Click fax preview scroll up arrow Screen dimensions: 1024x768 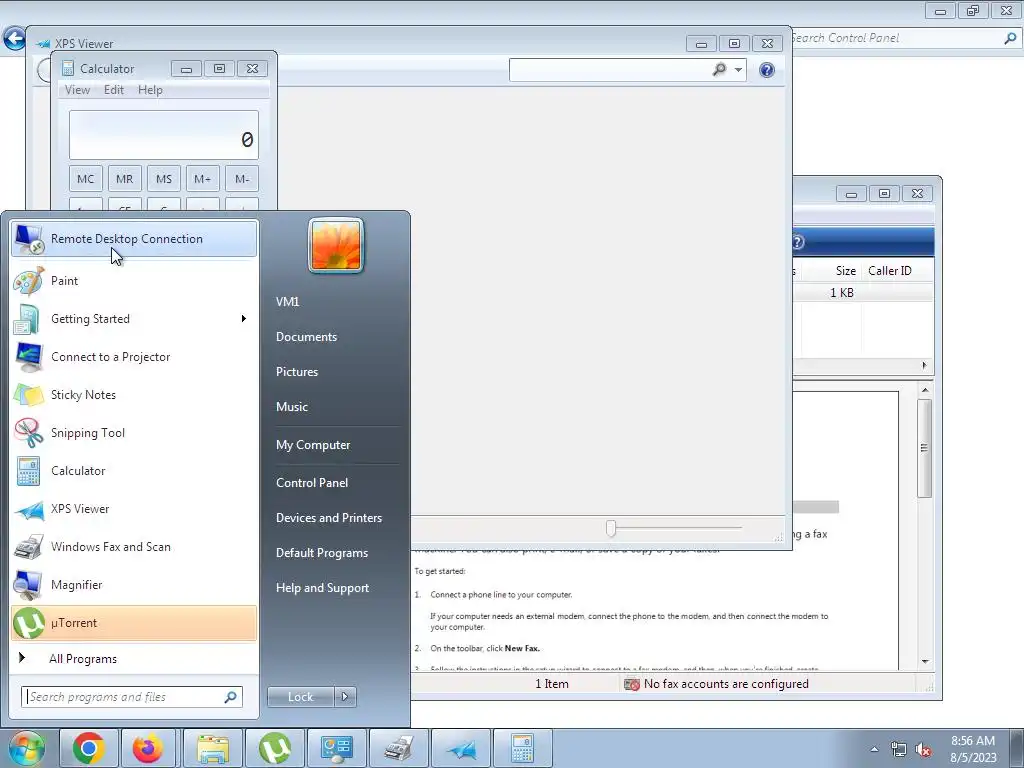tap(925, 390)
